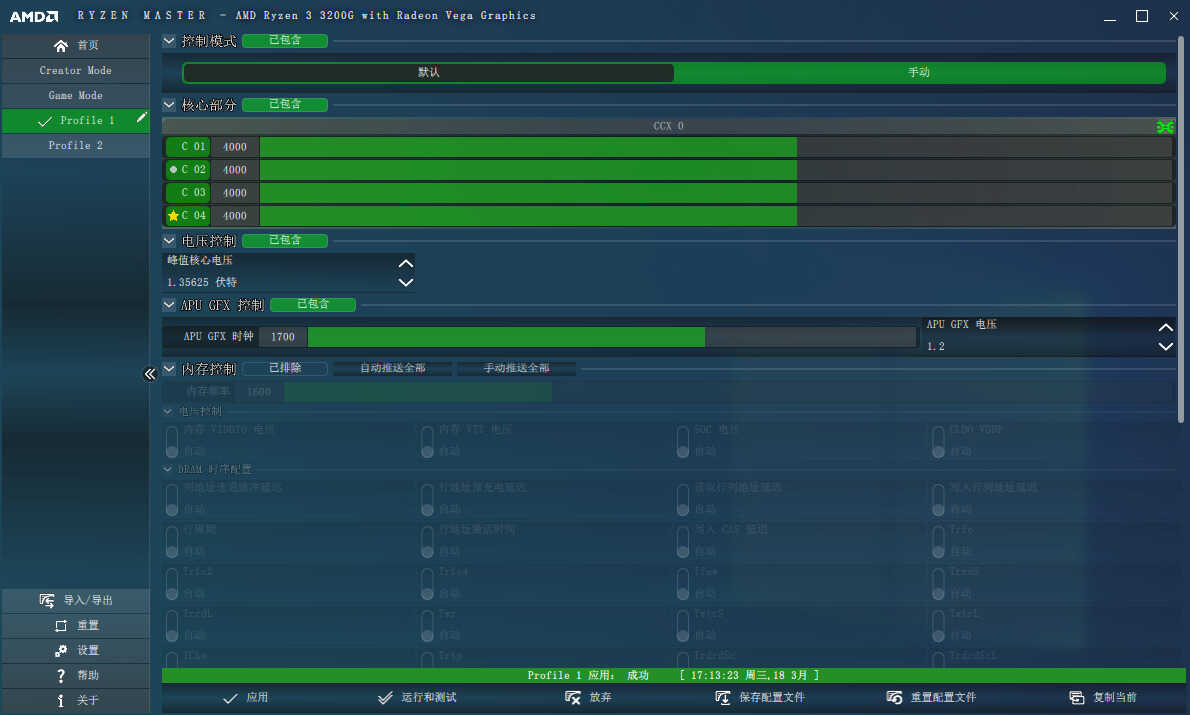Viewport: 1190px width, 715px height.
Task: Collapse 内存控制 section
Action: (169, 369)
